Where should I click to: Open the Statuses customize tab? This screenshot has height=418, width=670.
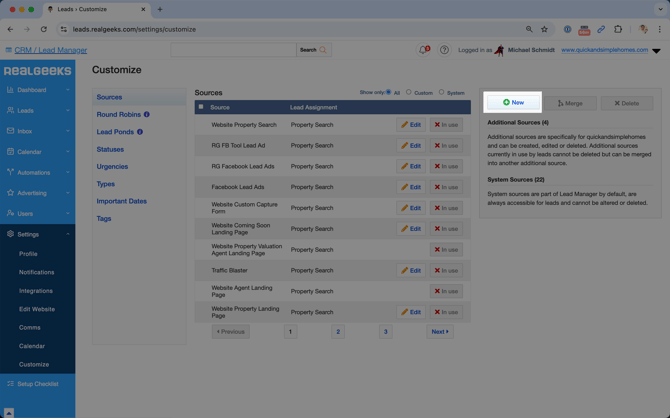(x=110, y=149)
